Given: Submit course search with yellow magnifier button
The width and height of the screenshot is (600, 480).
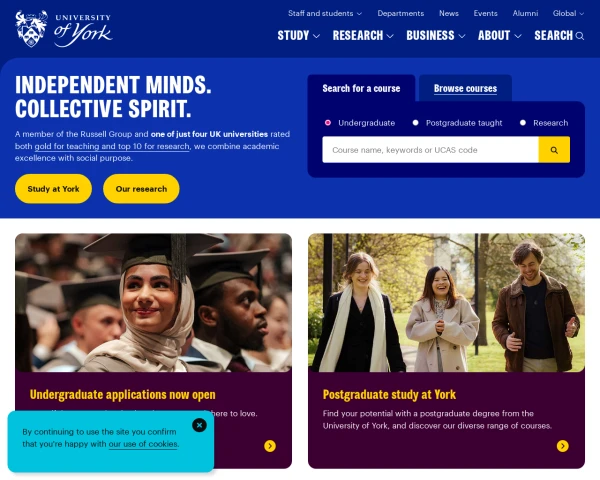Looking at the screenshot, I should 554,150.
